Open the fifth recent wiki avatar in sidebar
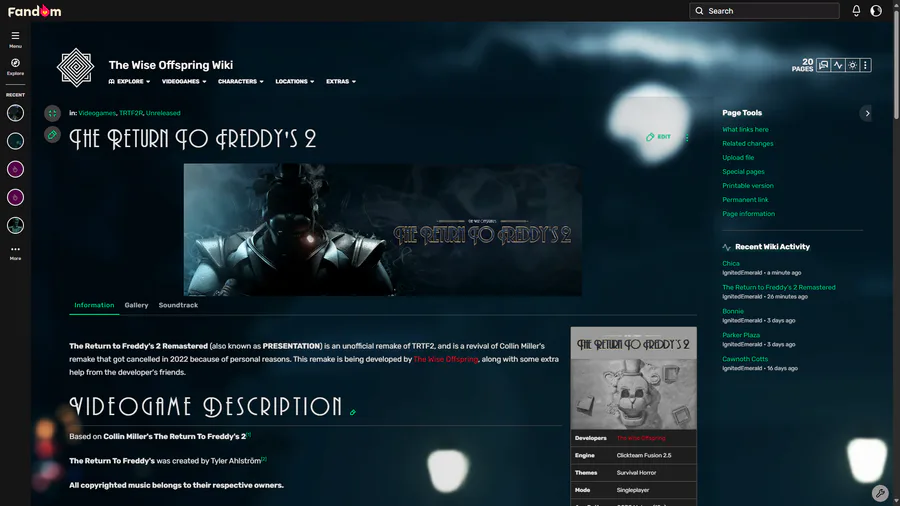The image size is (900, 506). click(15, 225)
